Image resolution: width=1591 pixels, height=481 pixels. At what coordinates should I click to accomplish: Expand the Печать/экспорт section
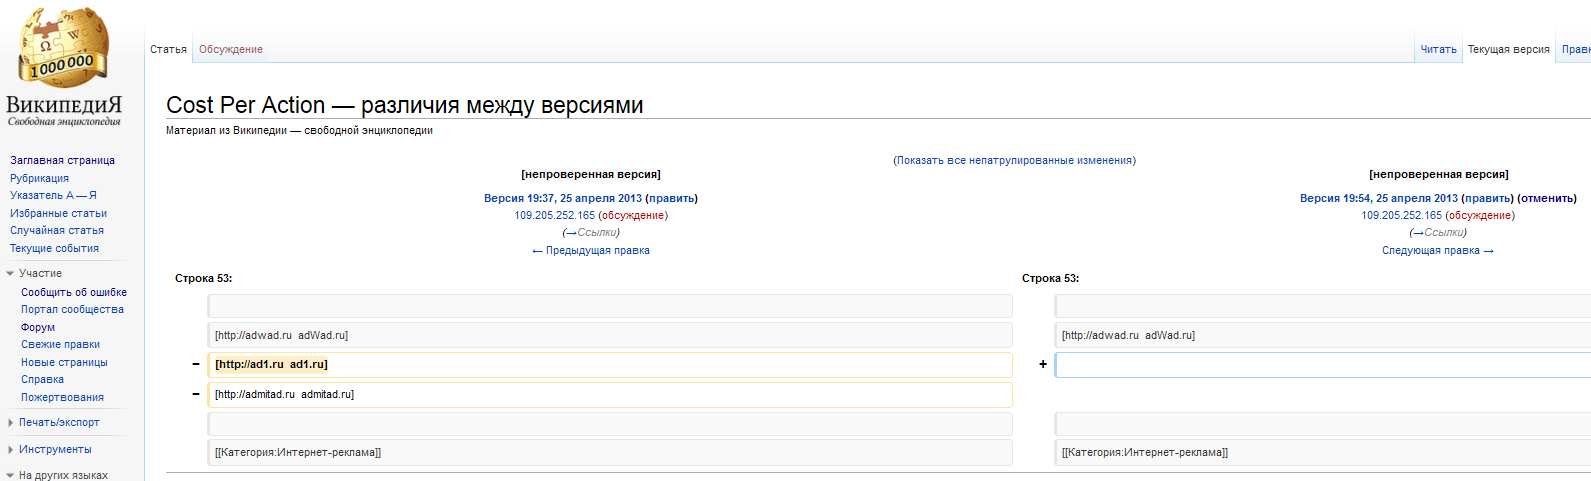tap(59, 422)
